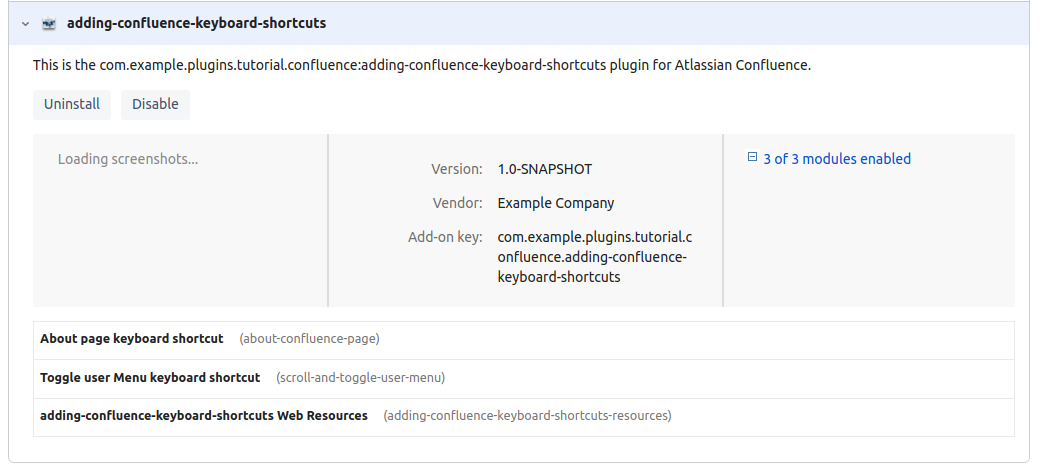1043x468 pixels.
Task: Click the 'Vendor:' label
Action: click(x=458, y=203)
